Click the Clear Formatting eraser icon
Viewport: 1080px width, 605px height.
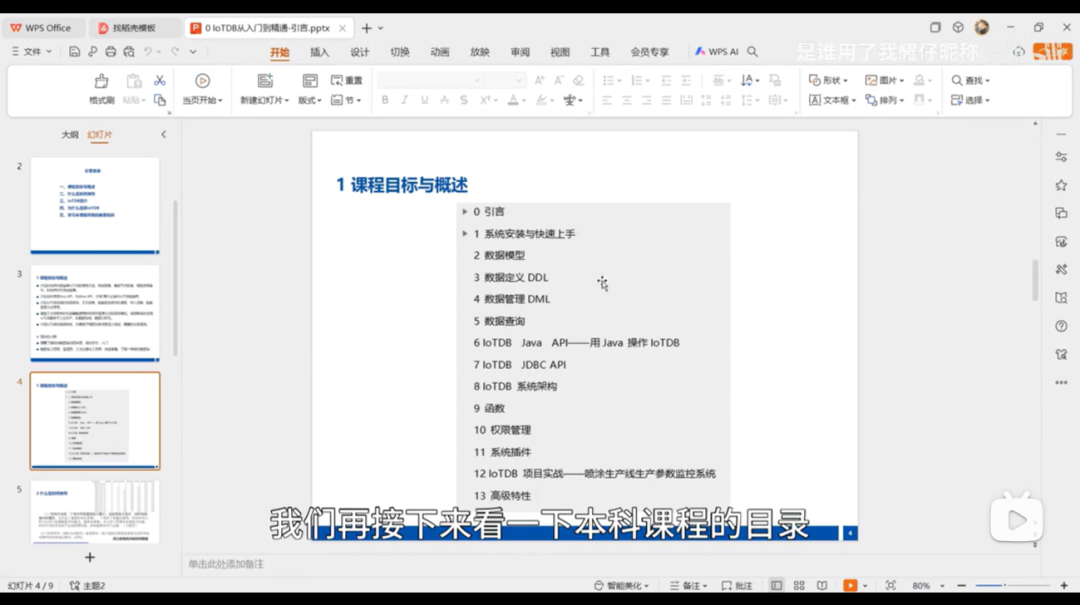[579, 81]
